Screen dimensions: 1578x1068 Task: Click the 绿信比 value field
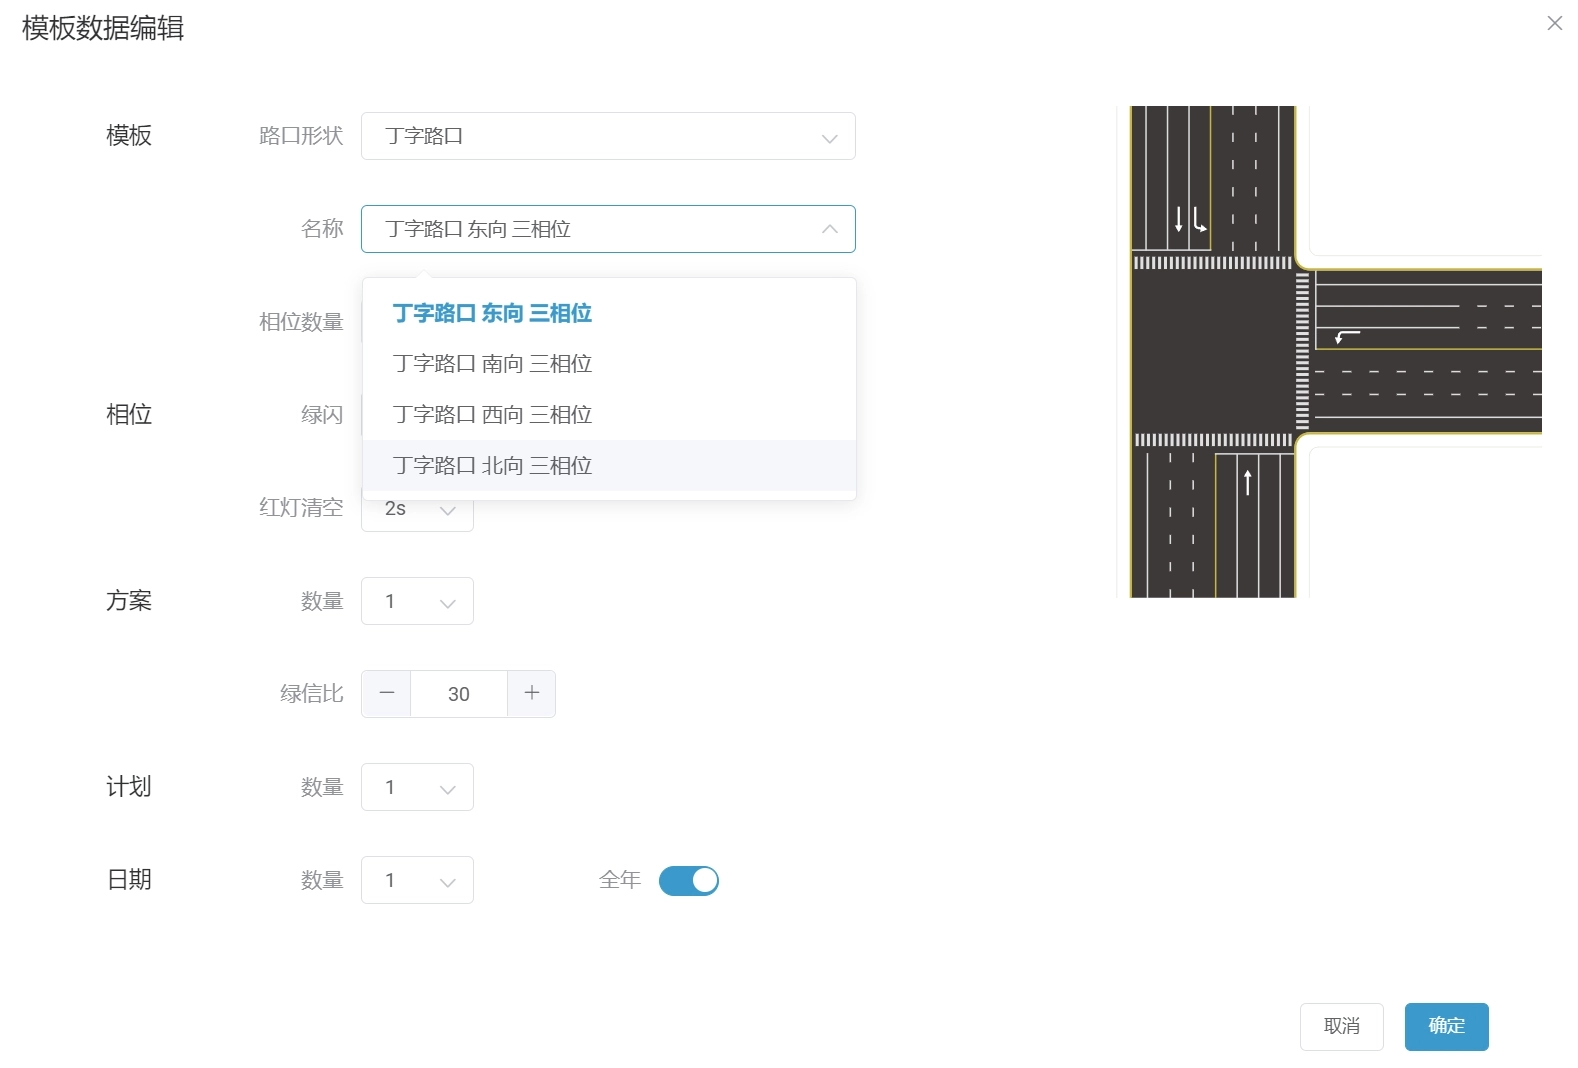pyautogui.click(x=459, y=693)
